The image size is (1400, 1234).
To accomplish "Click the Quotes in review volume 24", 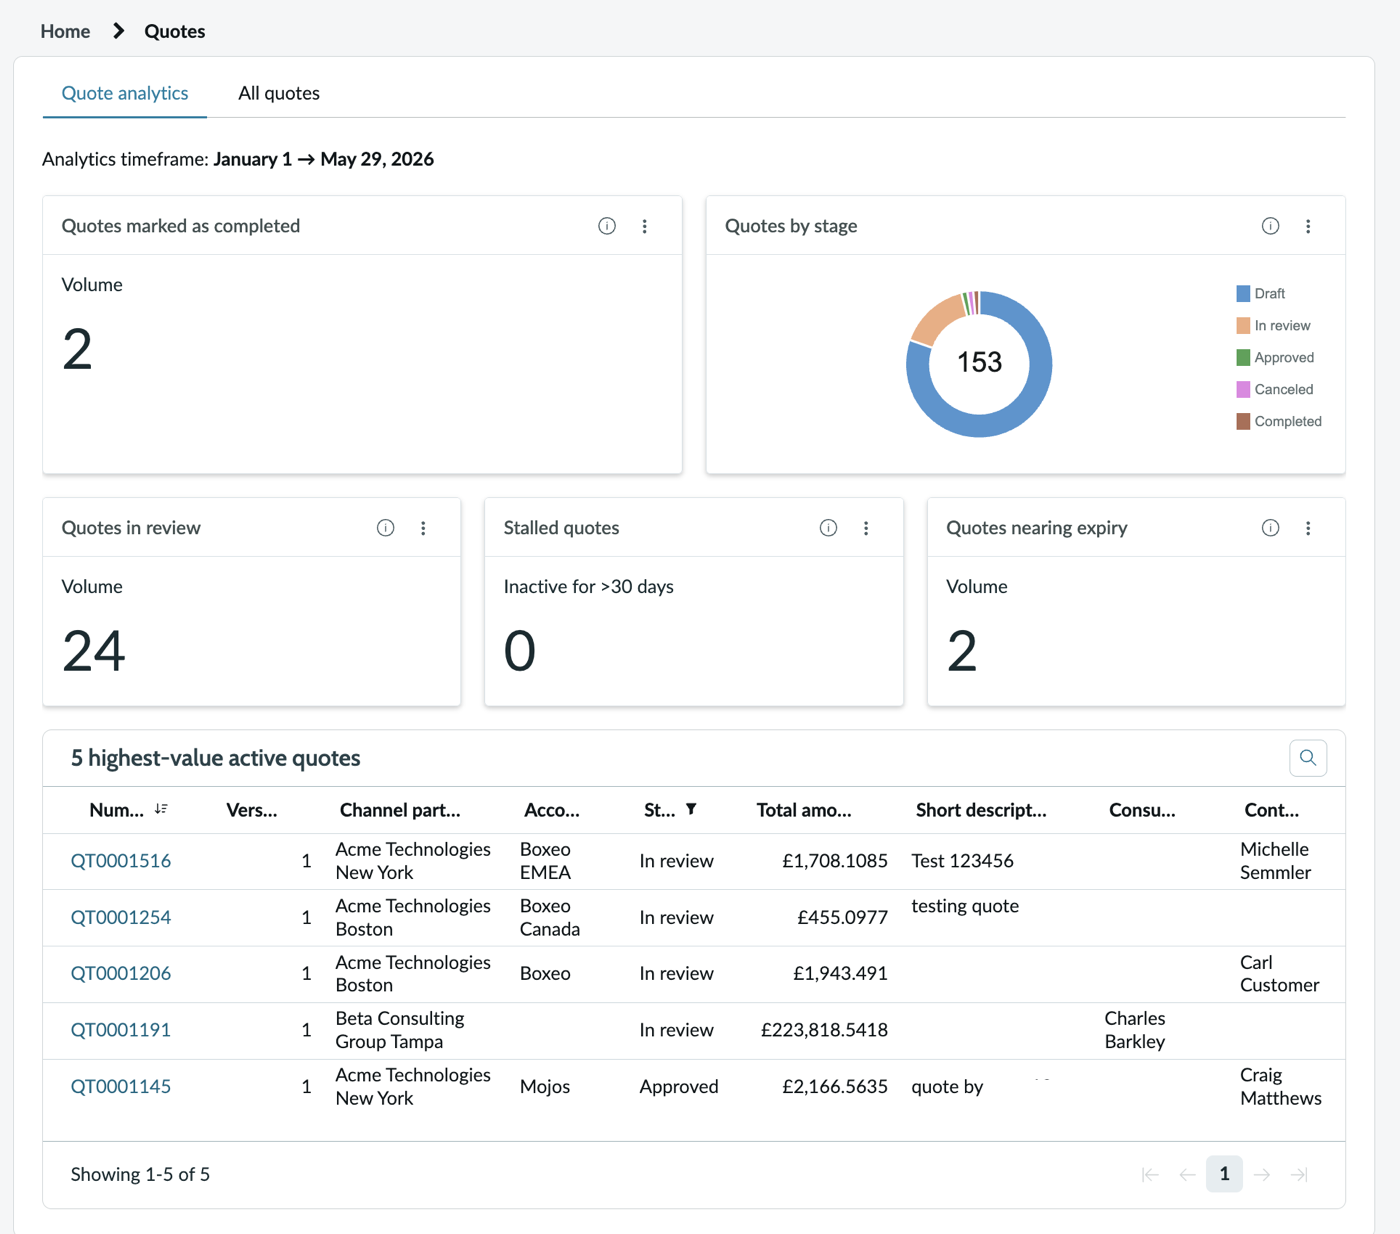I will coord(94,651).
